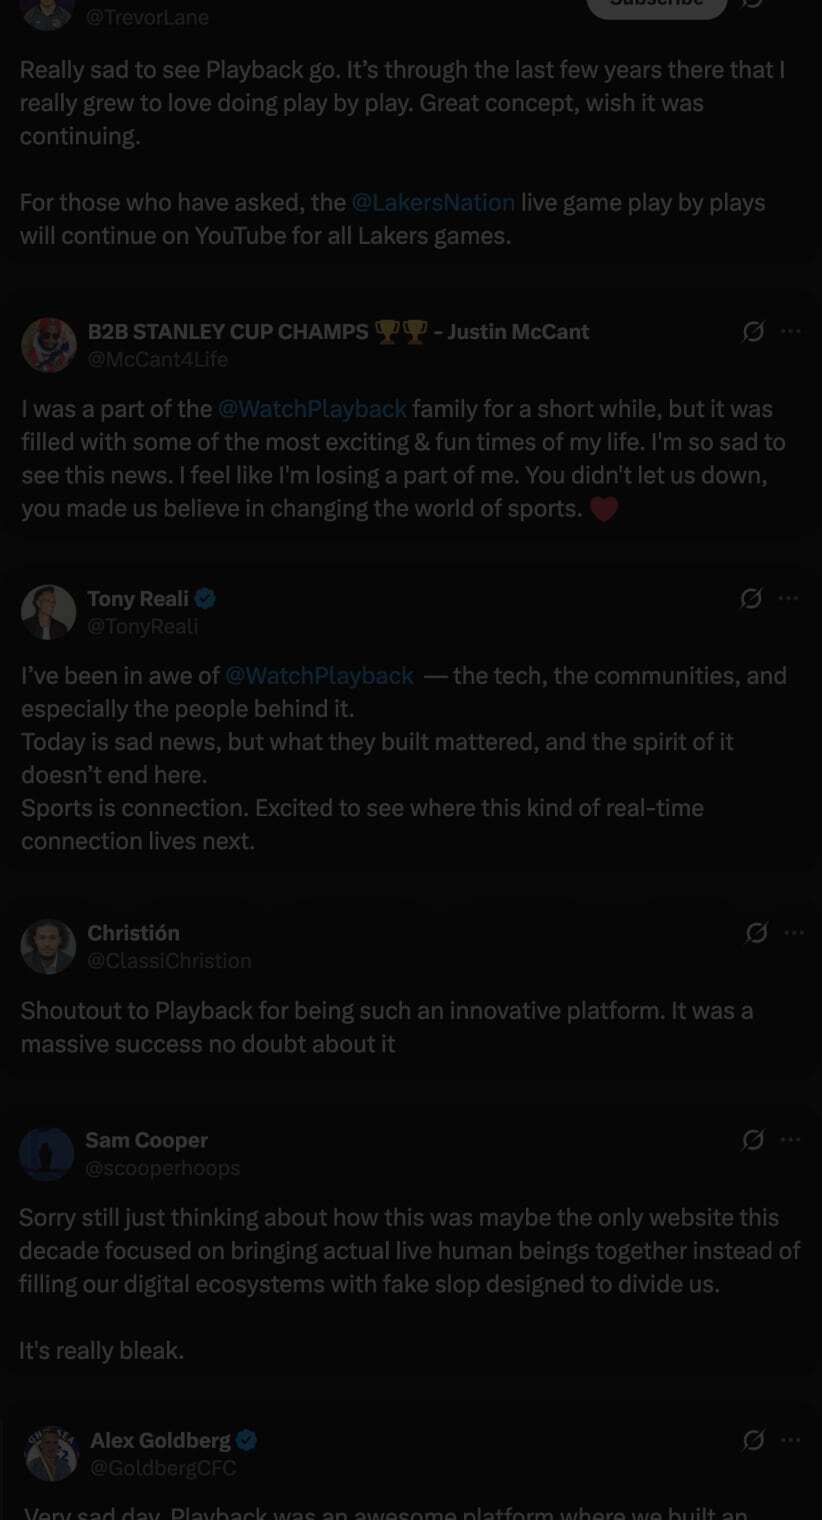822x1520 pixels.
Task: Open @WatchPlayback mention in Tony Reali's post
Action: (319, 676)
